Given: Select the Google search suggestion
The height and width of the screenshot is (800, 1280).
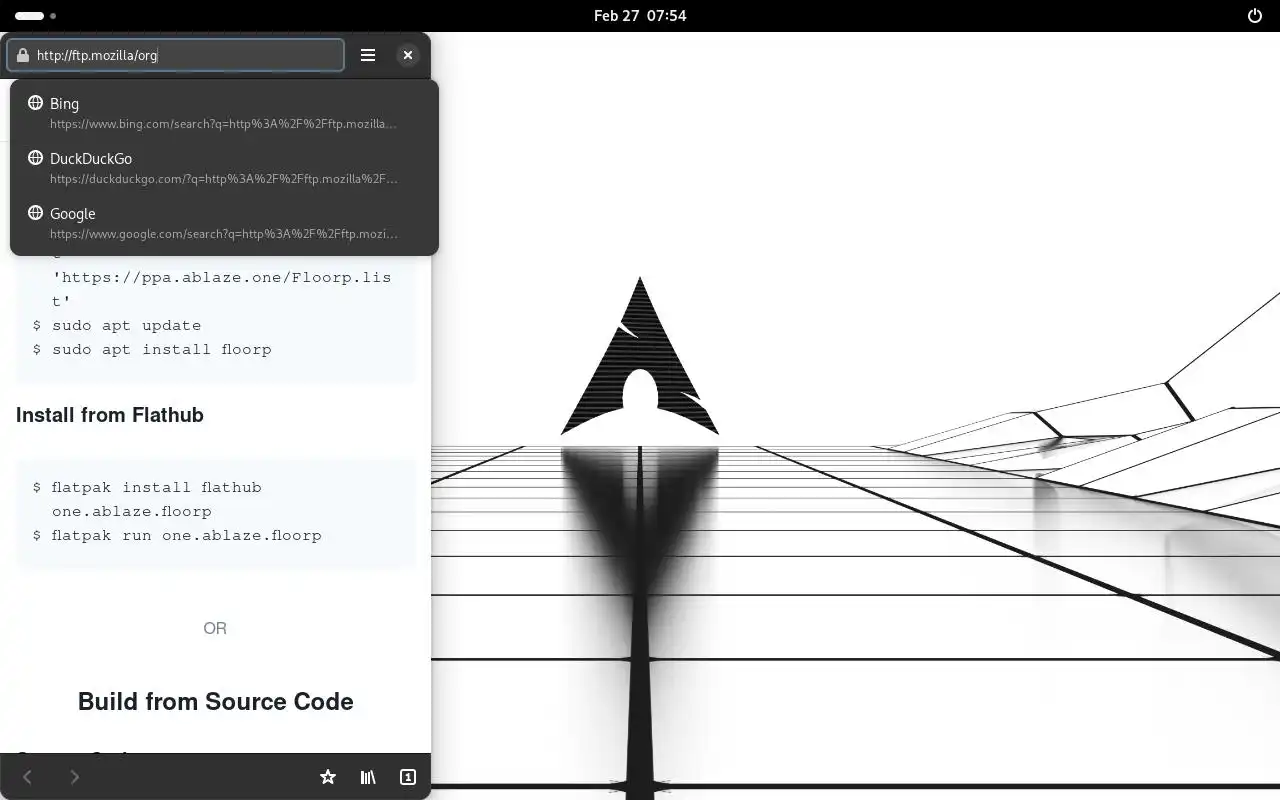Looking at the screenshot, I should pos(224,223).
